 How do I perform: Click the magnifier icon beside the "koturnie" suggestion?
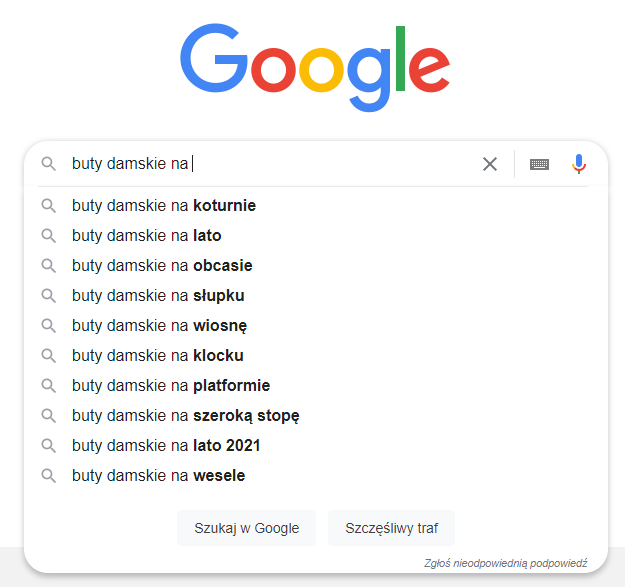tap(48, 206)
